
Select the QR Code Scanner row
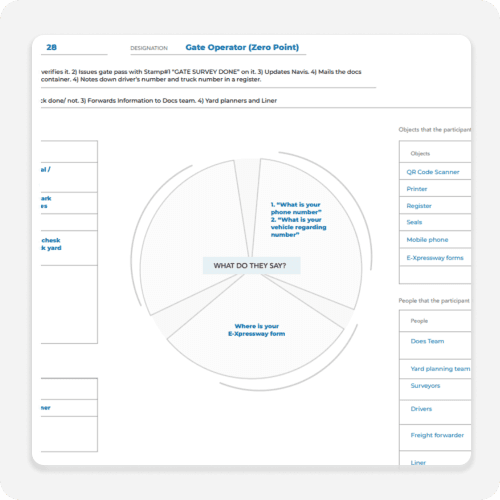pos(435,171)
